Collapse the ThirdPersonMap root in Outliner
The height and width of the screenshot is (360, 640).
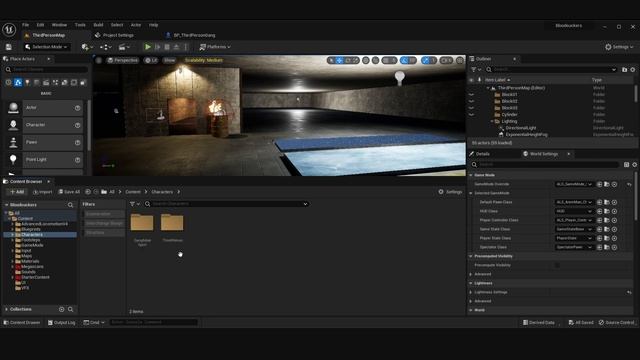click(x=488, y=88)
